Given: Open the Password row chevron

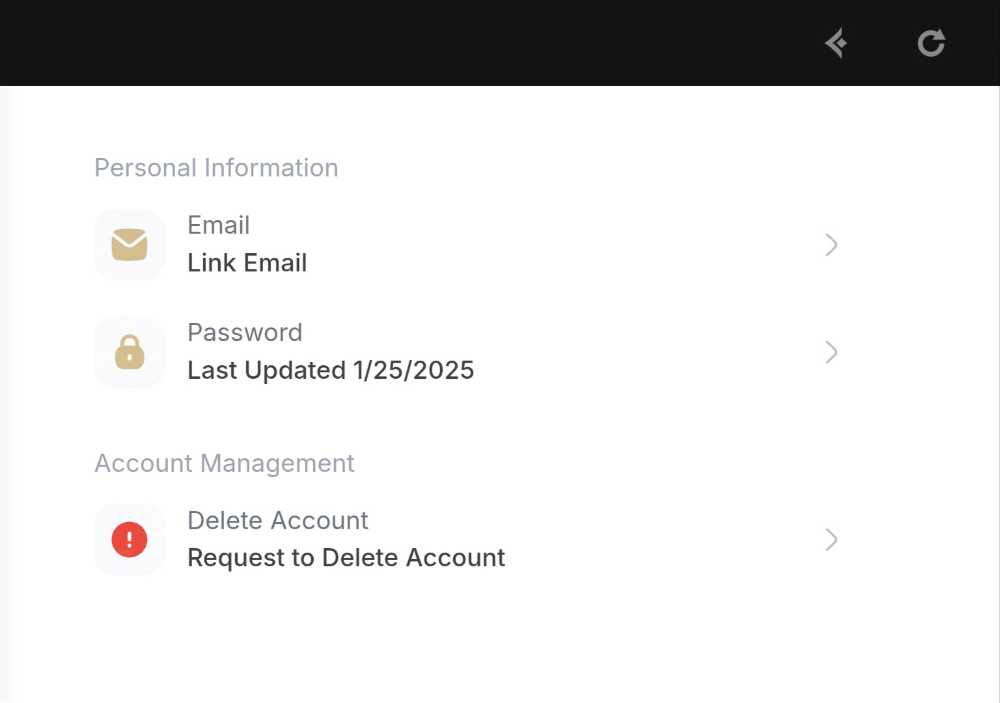Looking at the screenshot, I should [831, 352].
